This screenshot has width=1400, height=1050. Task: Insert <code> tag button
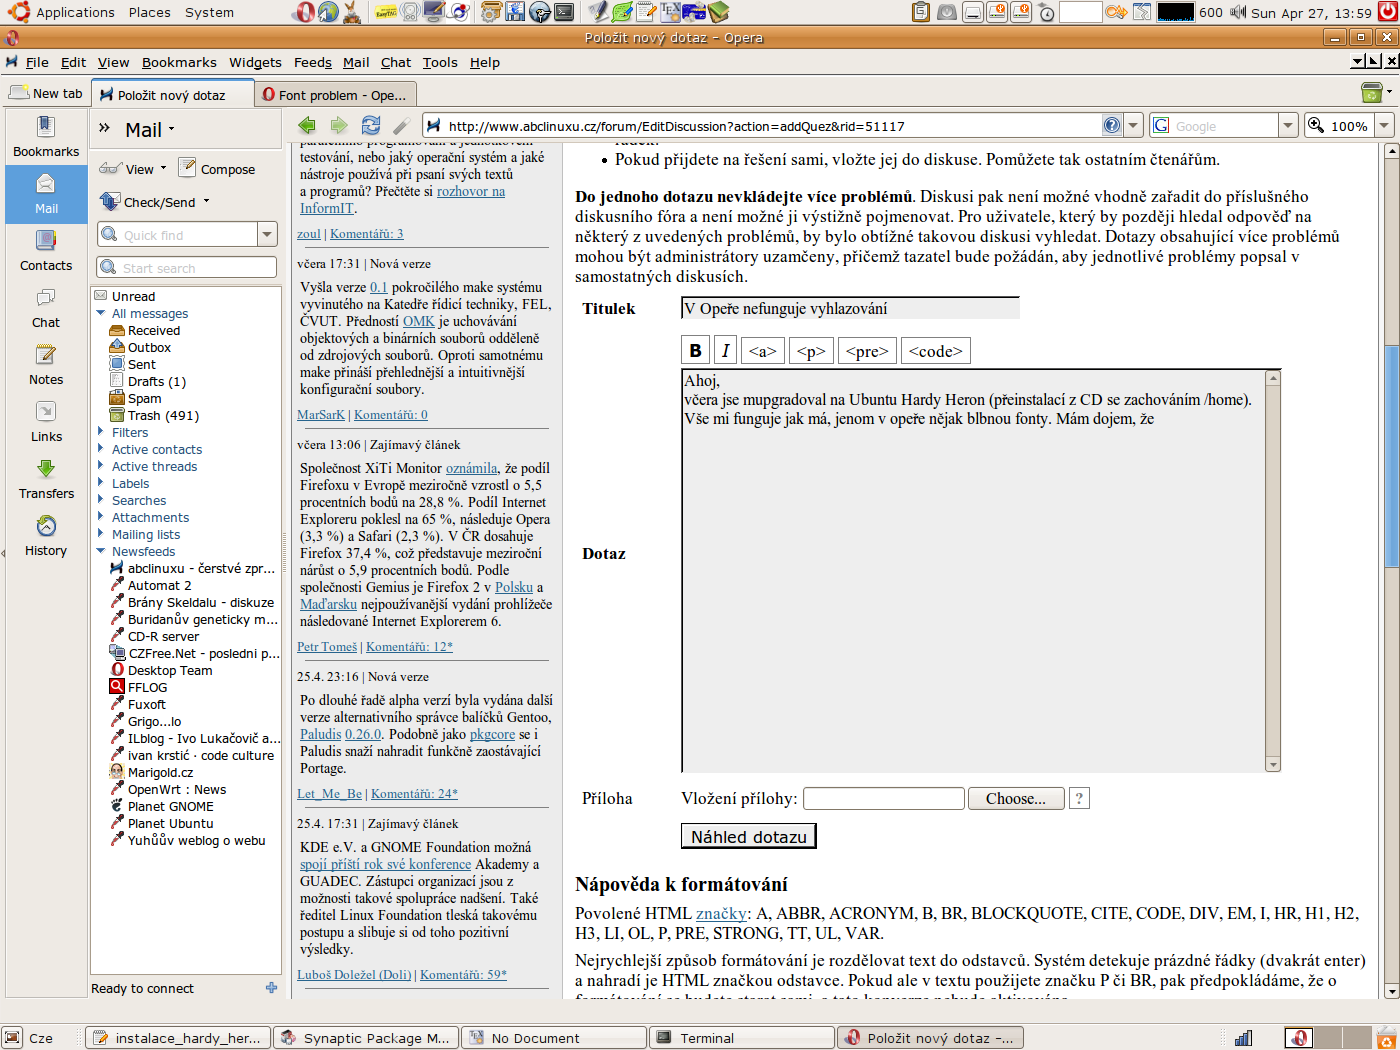tap(935, 351)
